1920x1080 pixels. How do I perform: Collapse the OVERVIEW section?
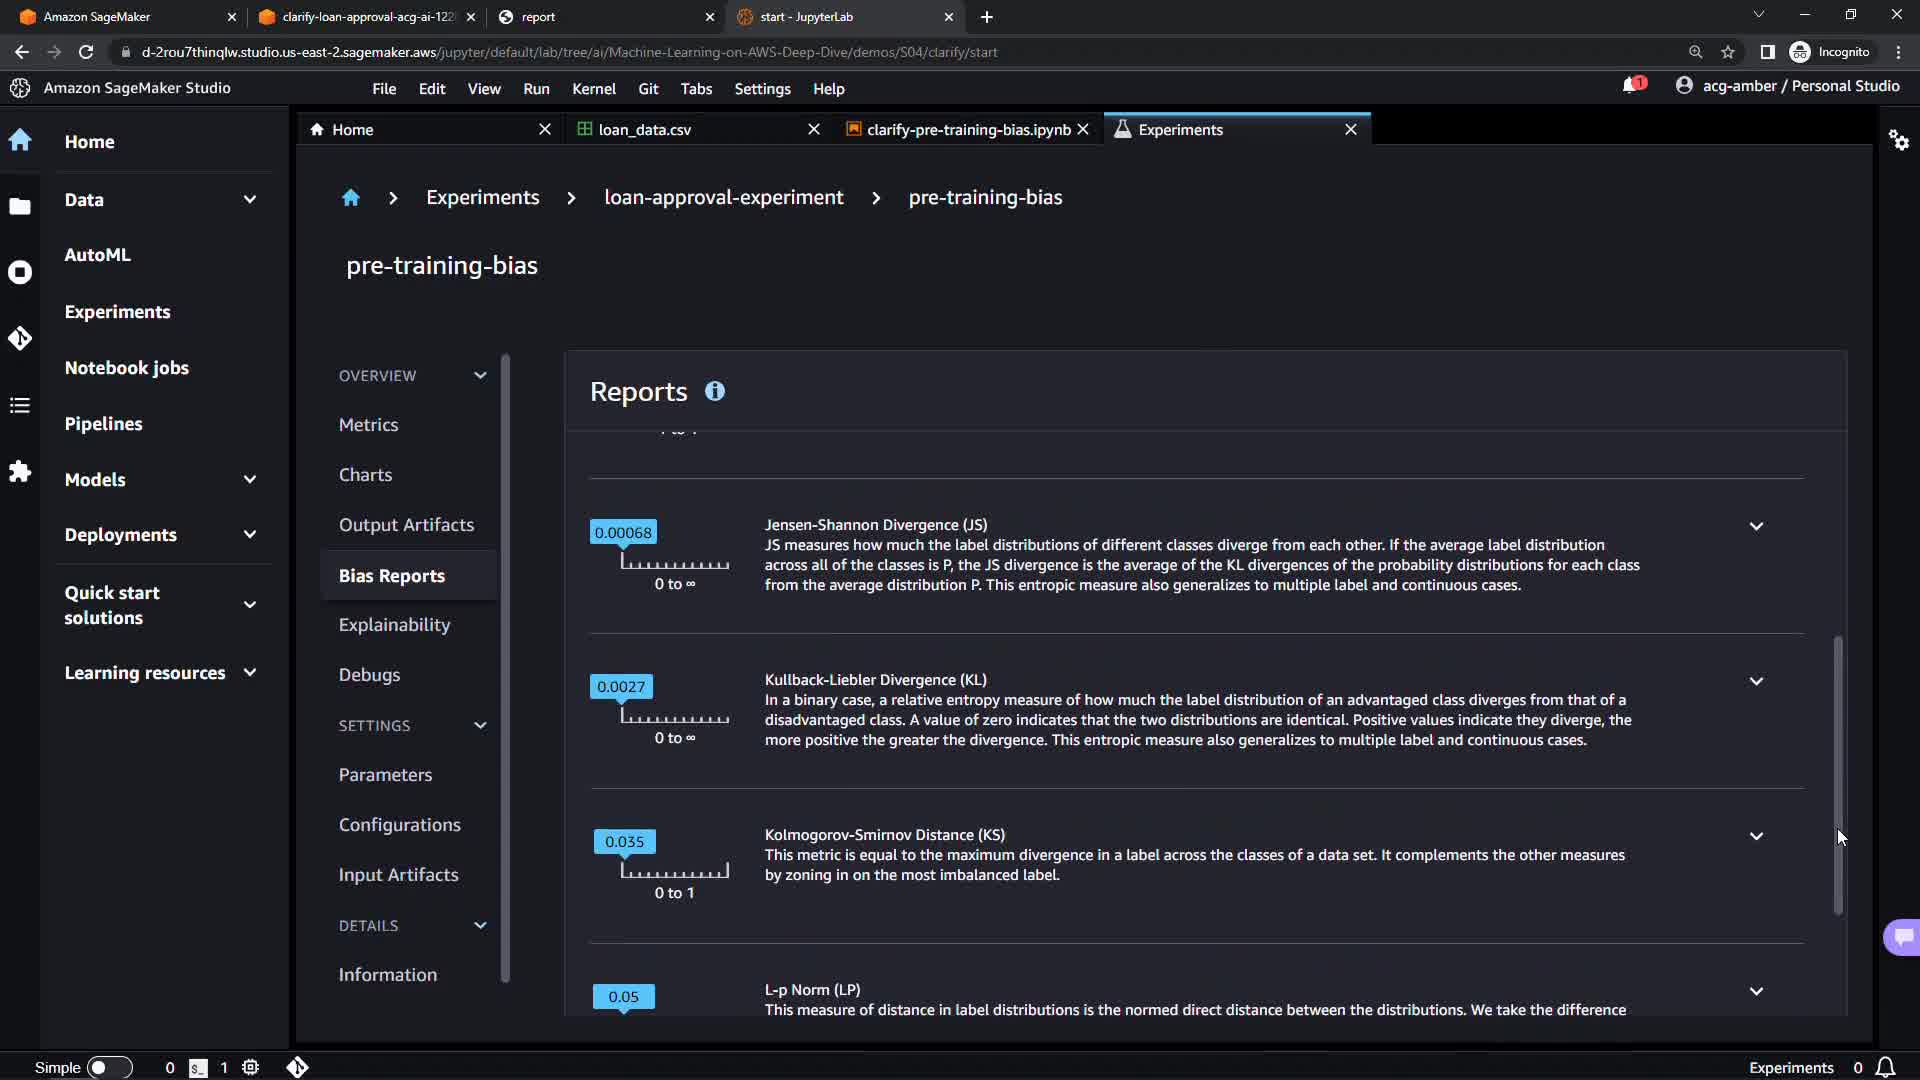(x=480, y=376)
